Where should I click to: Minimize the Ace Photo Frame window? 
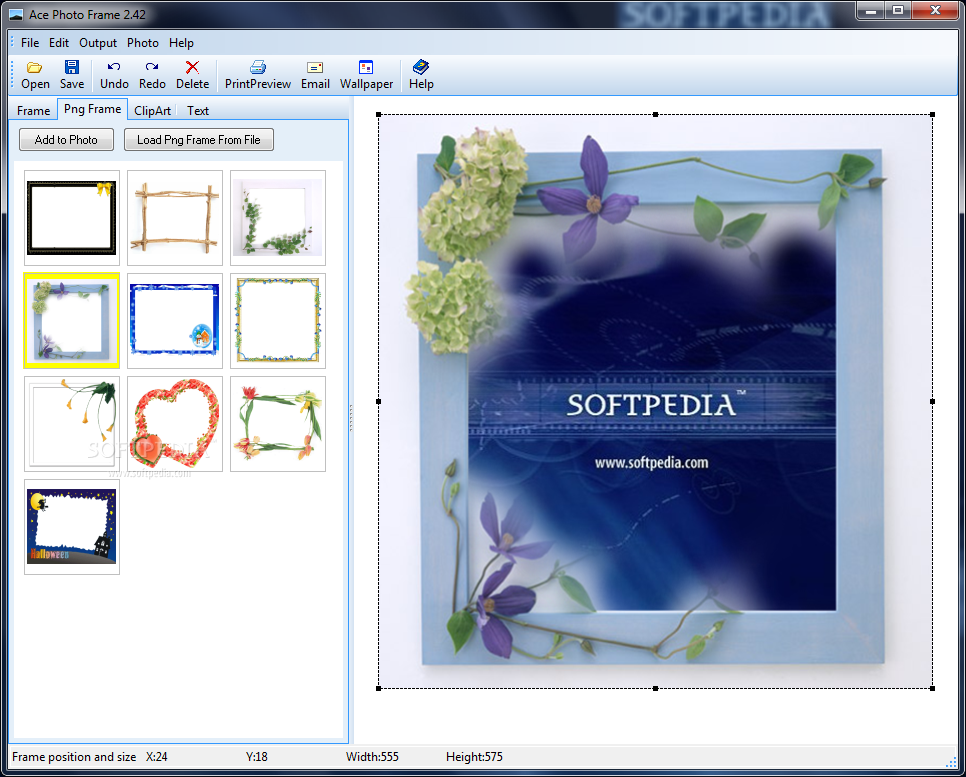[x=871, y=10]
